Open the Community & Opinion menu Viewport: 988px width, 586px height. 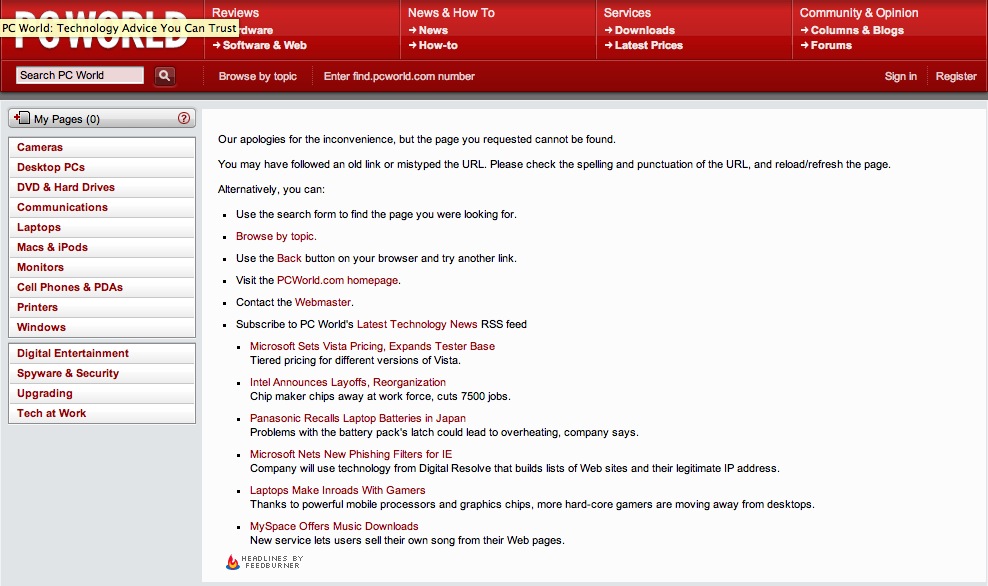click(x=859, y=13)
